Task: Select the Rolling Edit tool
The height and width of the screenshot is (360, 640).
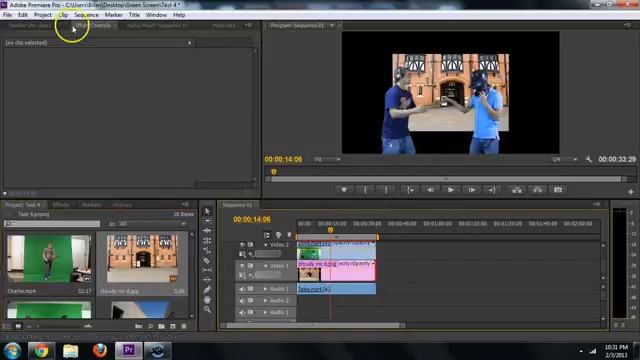Action: click(207, 240)
